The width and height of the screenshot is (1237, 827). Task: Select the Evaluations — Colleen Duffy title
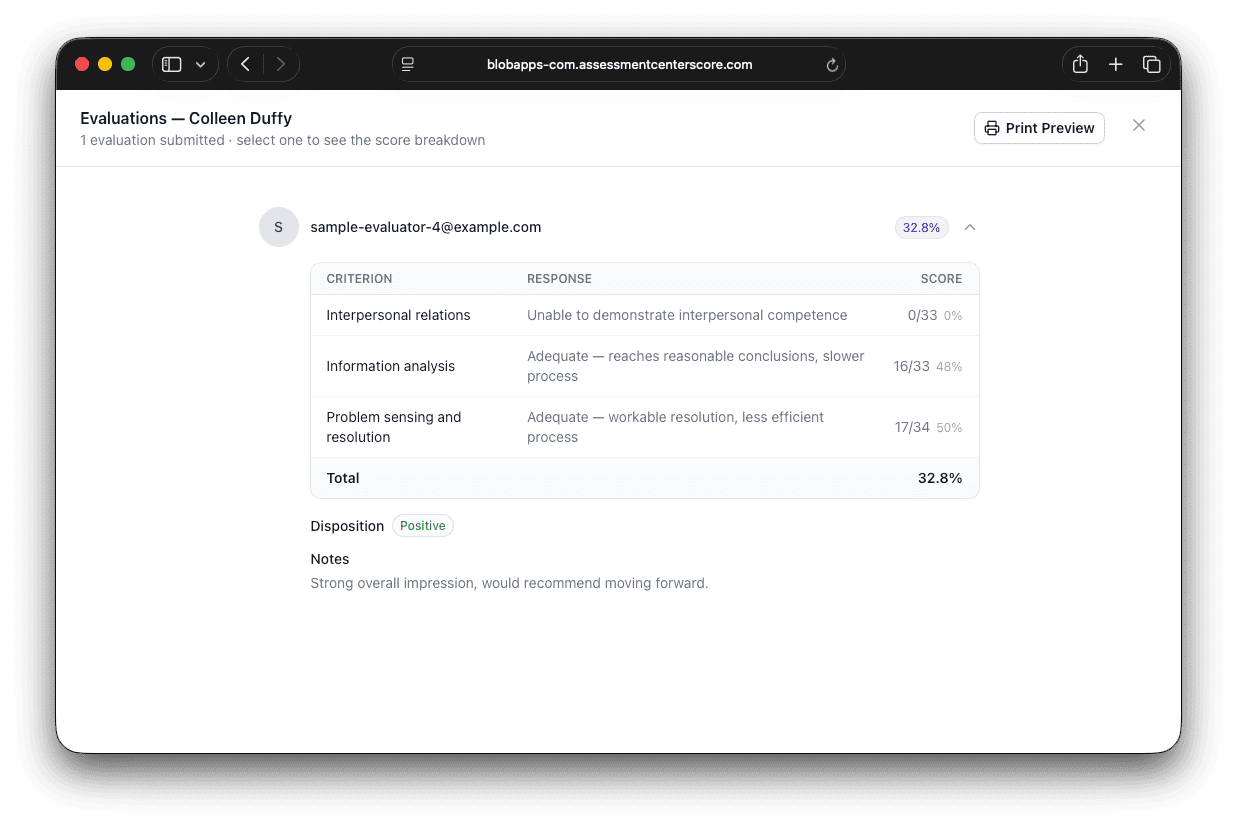(x=186, y=118)
